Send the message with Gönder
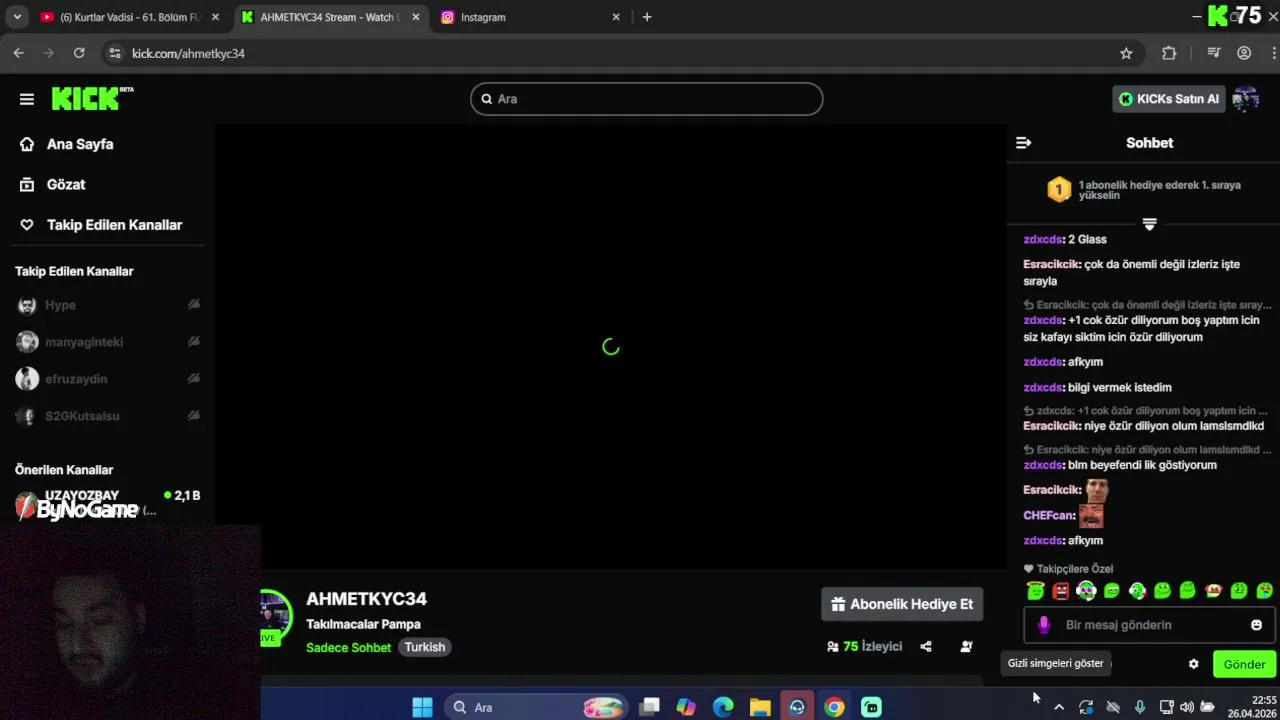Image resolution: width=1280 pixels, height=720 pixels. 1244,664
